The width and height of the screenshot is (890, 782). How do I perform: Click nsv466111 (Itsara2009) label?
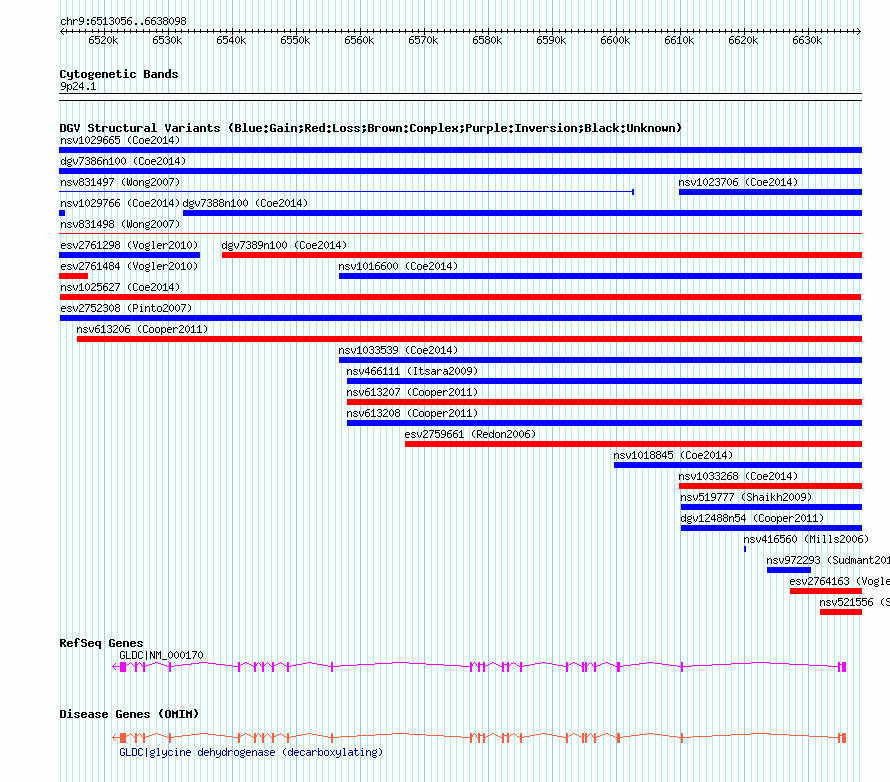pos(412,371)
